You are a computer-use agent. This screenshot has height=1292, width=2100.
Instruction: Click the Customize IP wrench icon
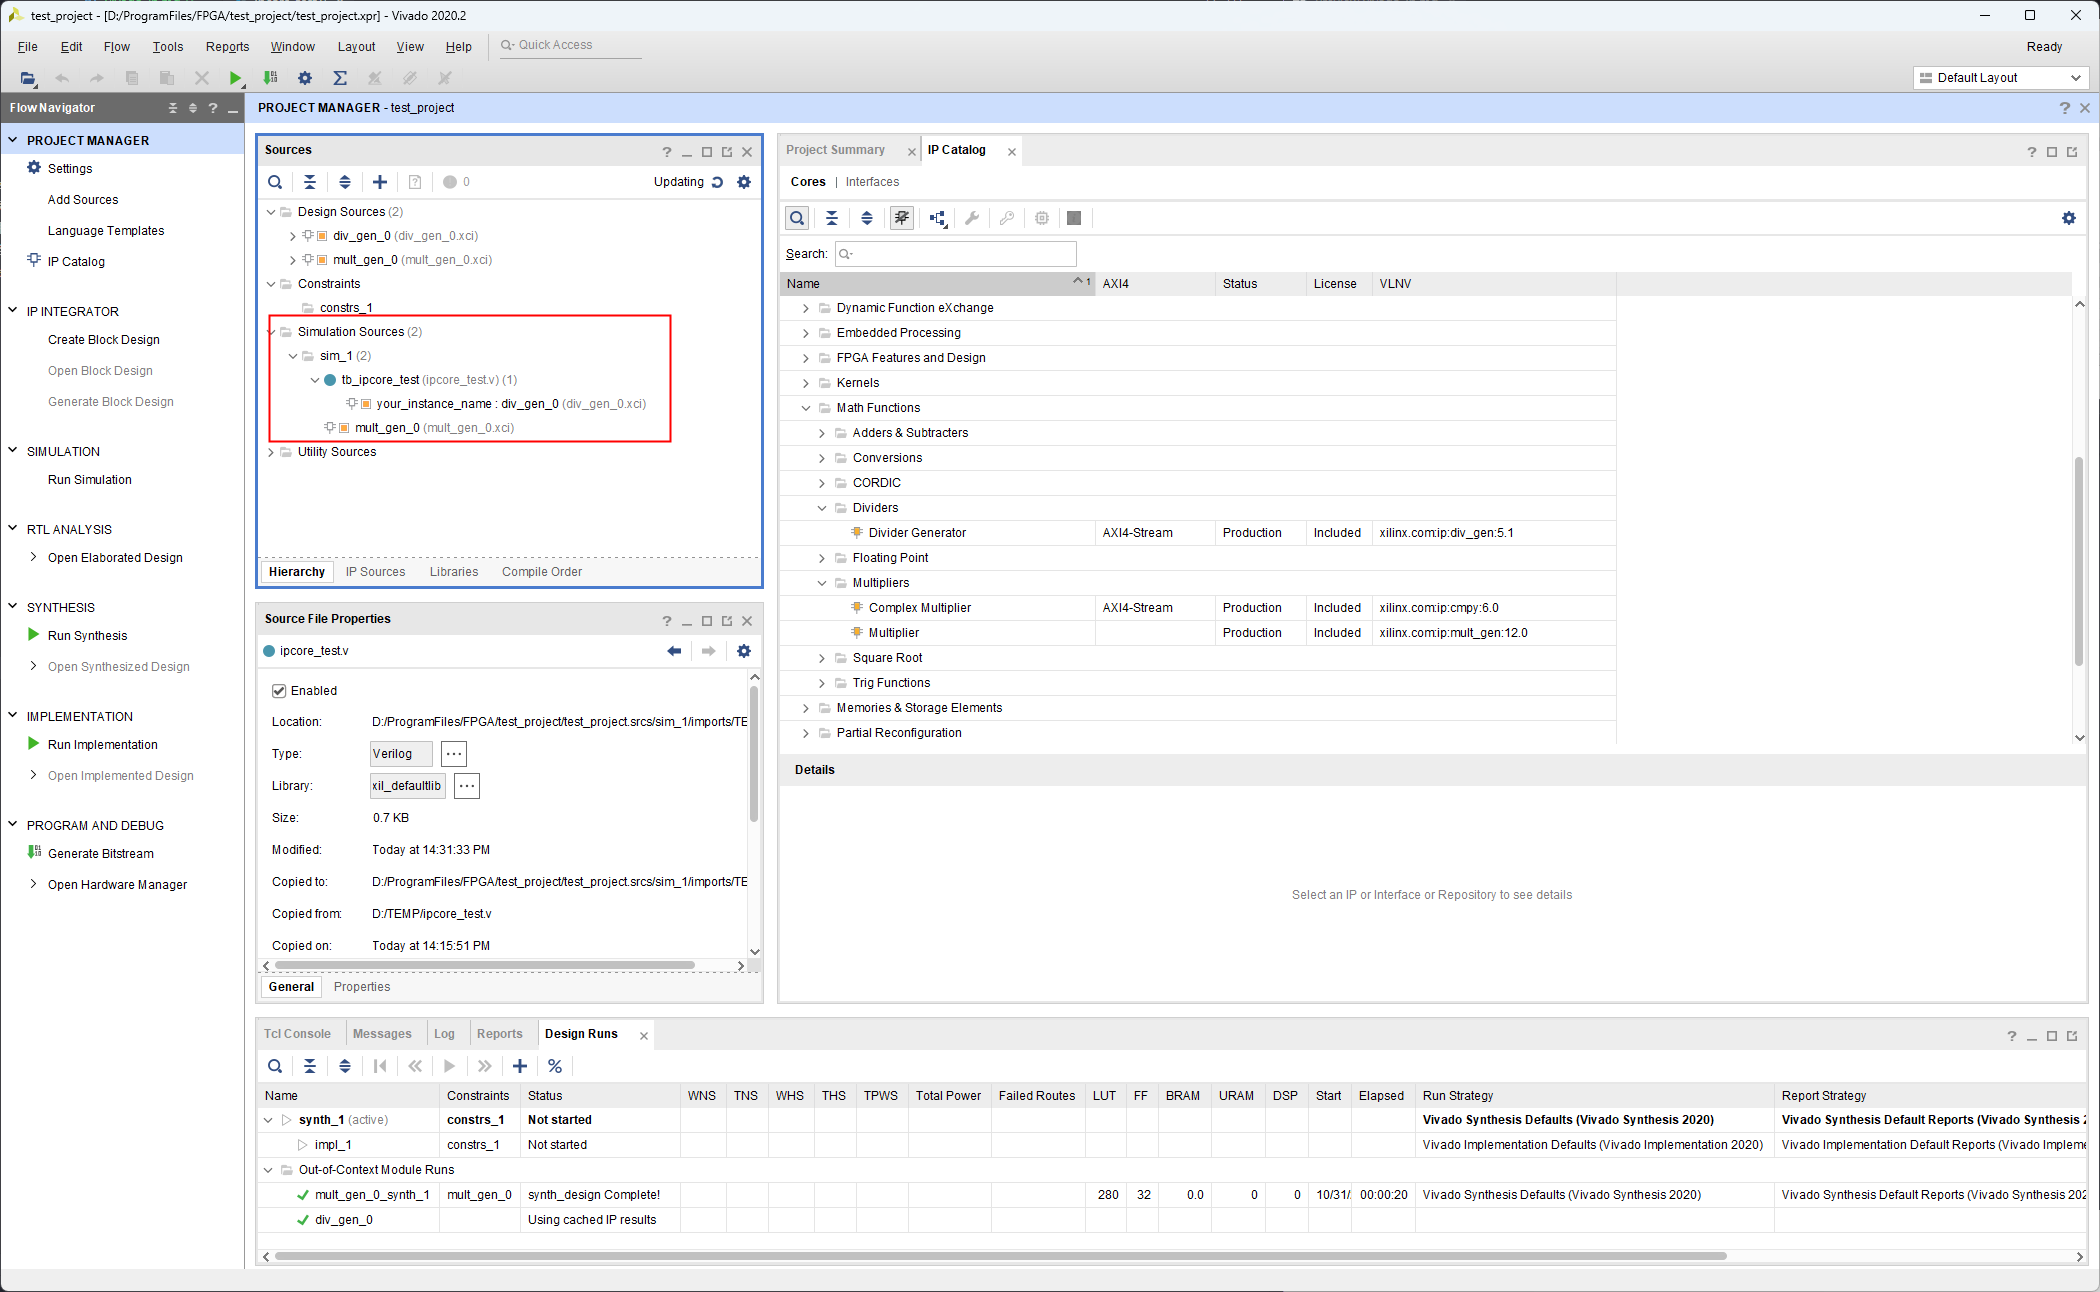[972, 218]
